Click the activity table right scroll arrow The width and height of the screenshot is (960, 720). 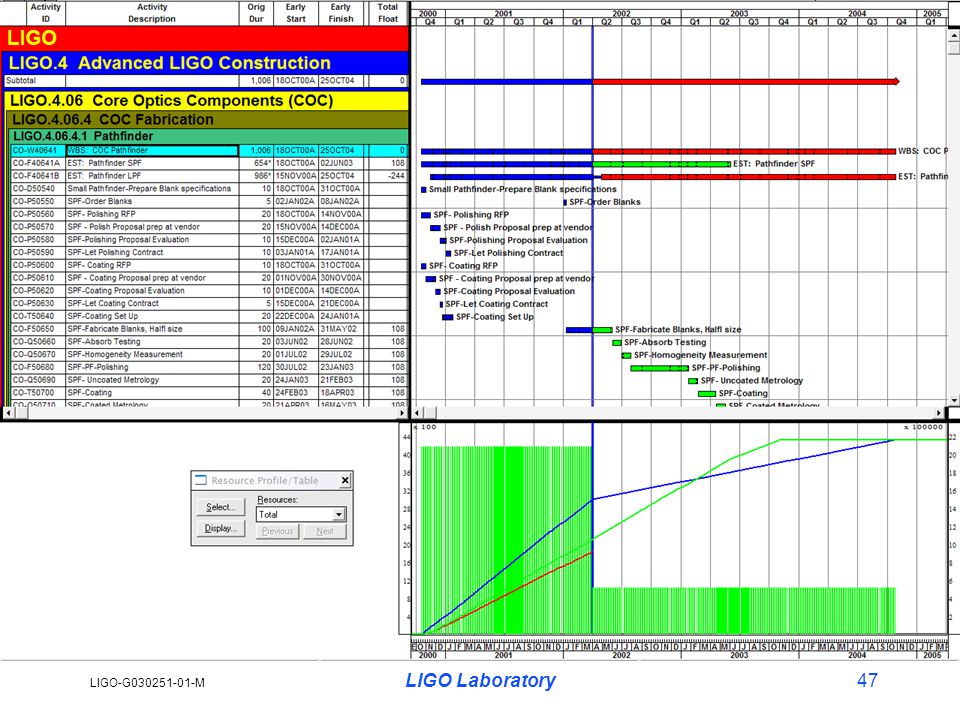click(x=402, y=413)
